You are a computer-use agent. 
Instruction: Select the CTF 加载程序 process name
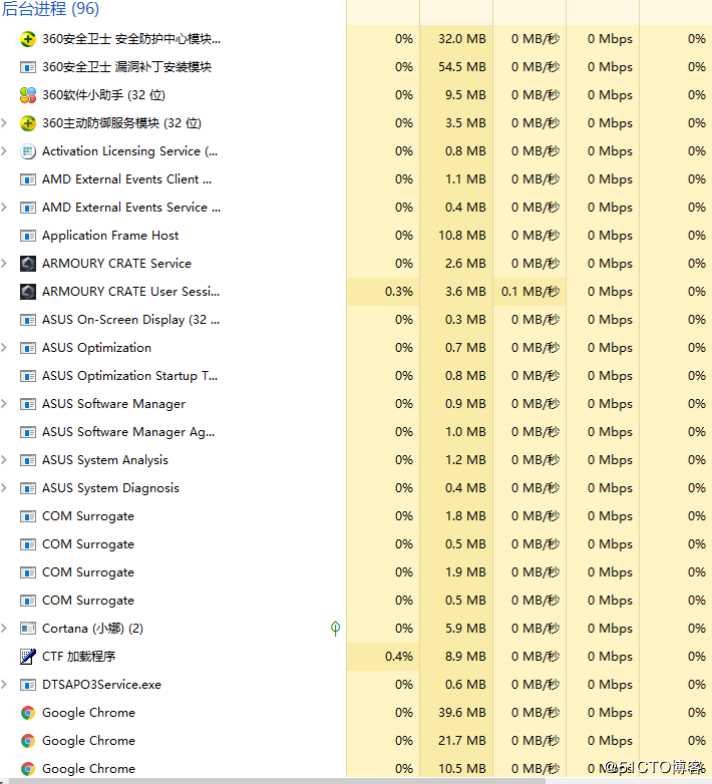tap(78, 656)
